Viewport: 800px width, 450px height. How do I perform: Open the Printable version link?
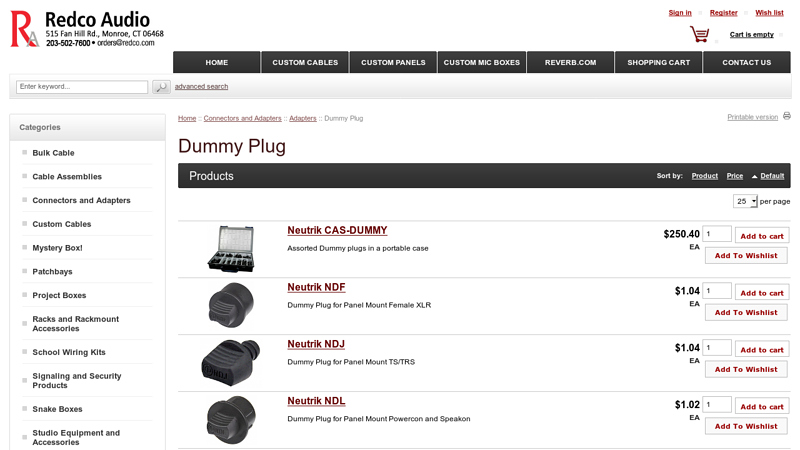click(753, 117)
